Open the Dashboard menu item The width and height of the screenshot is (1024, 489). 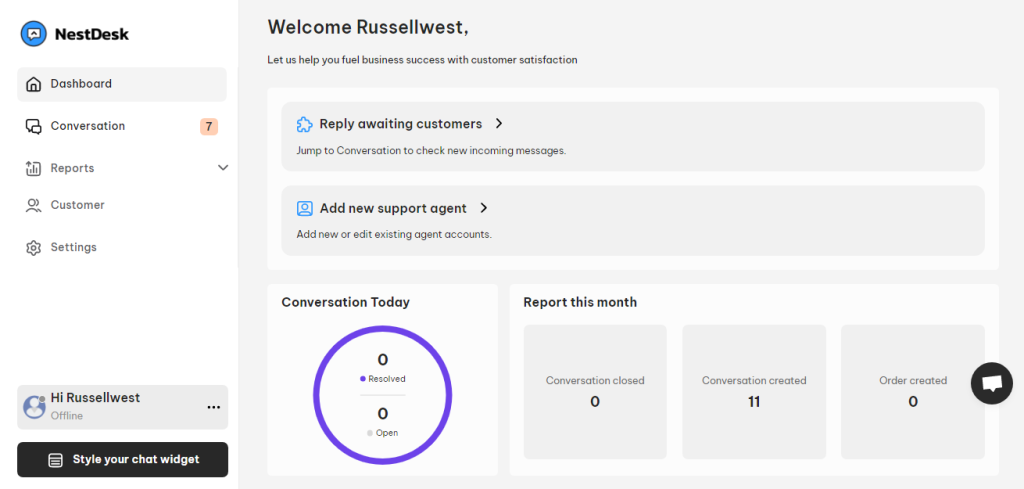[121, 84]
